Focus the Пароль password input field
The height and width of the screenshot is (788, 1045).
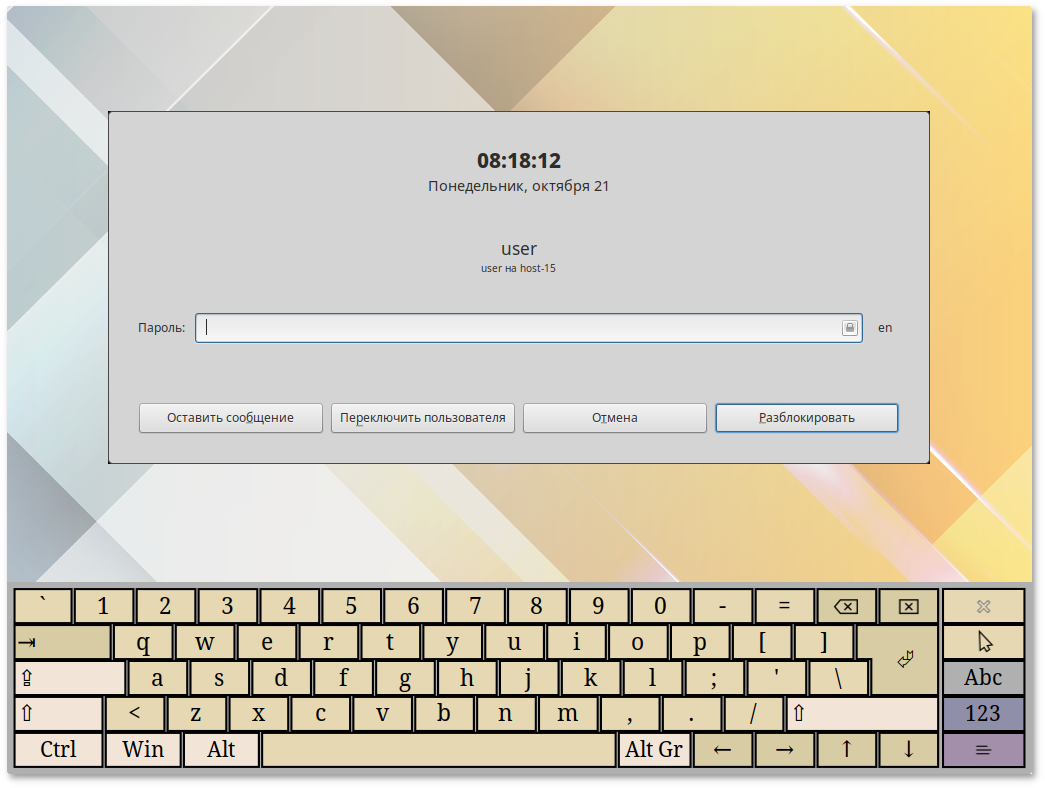[520, 328]
